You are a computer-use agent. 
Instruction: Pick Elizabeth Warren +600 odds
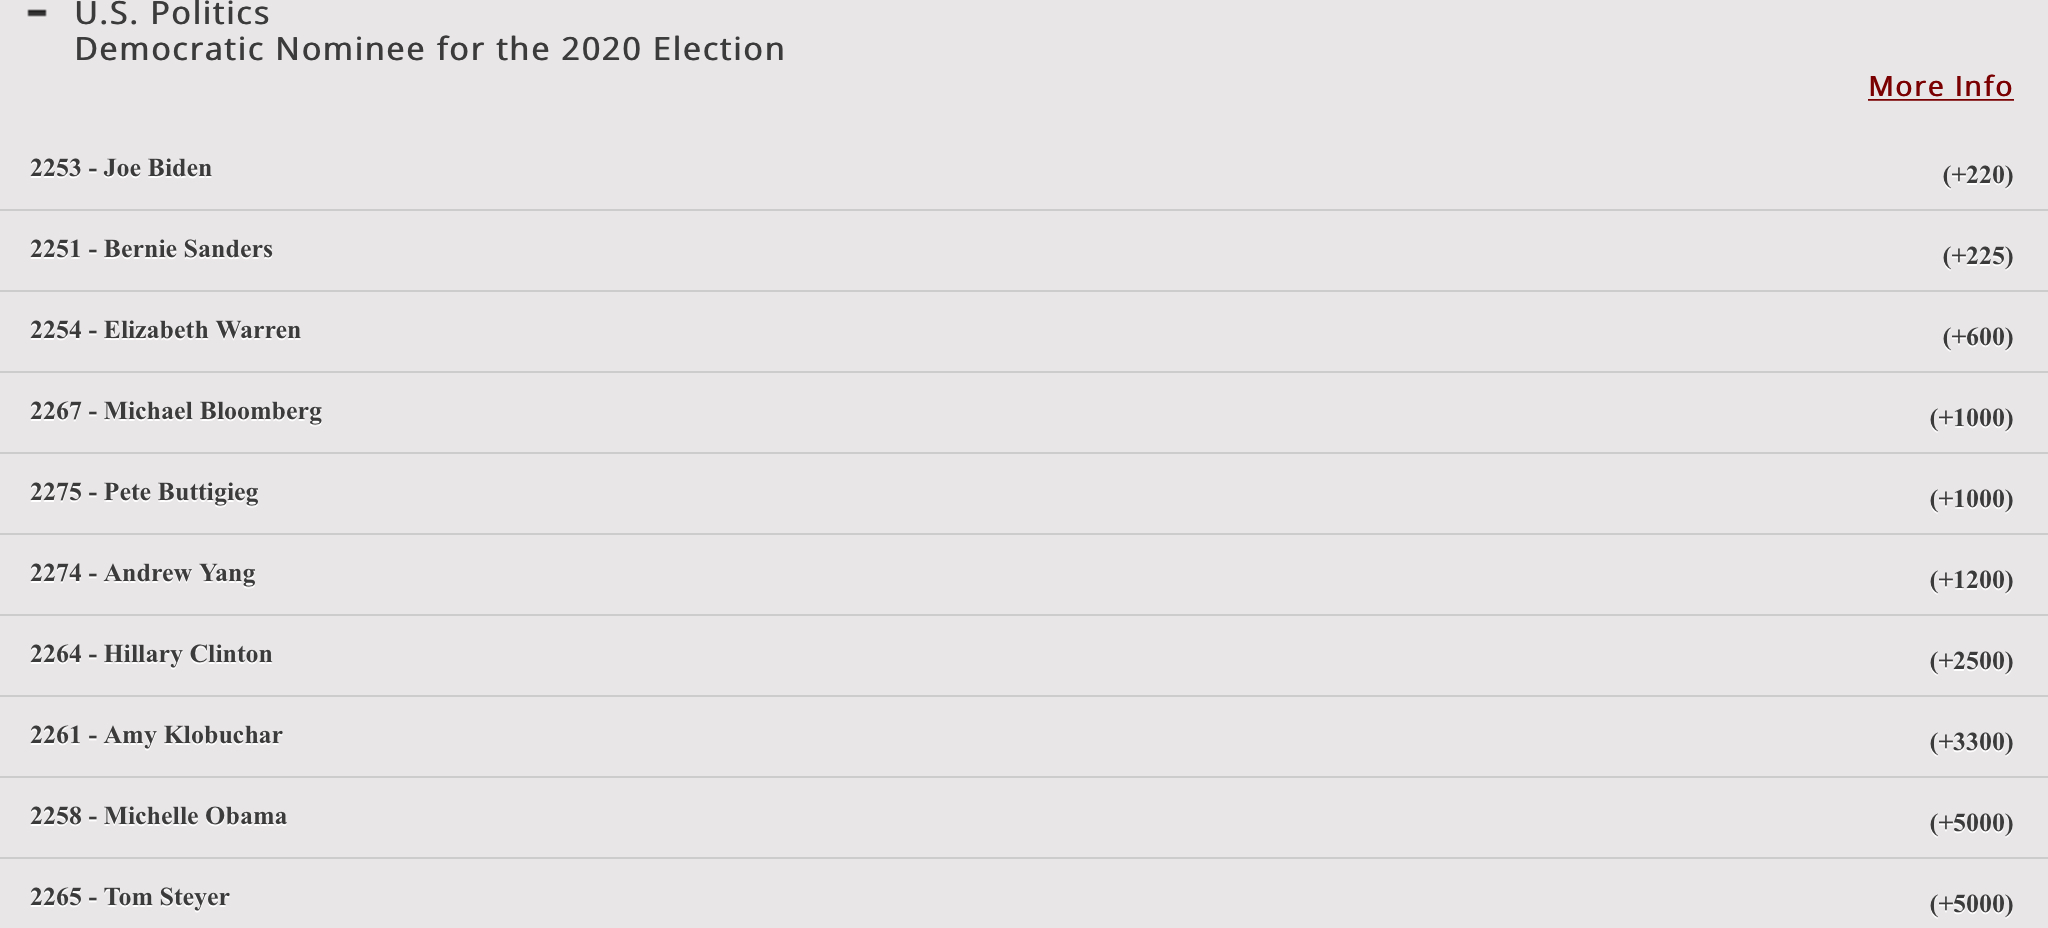tap(1977, 337)
